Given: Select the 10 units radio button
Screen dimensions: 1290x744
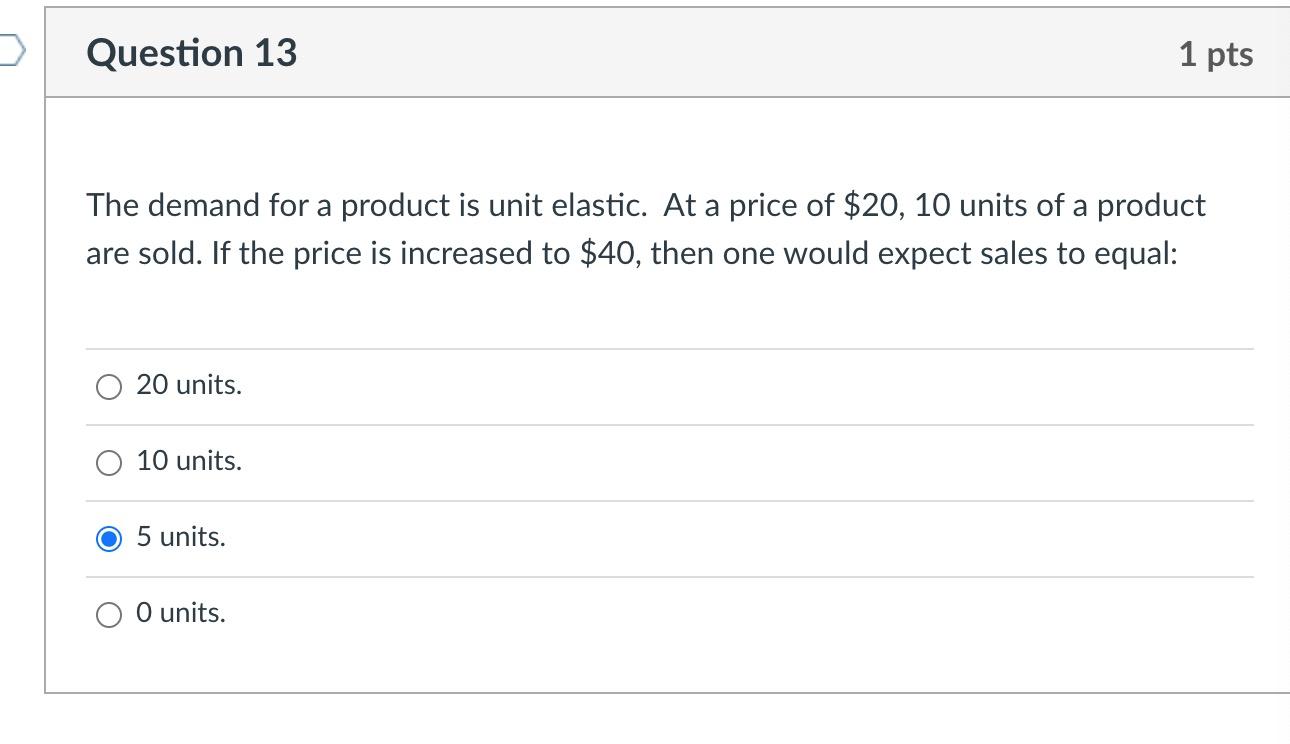Looking at the screenshot, I should point(109,463).
